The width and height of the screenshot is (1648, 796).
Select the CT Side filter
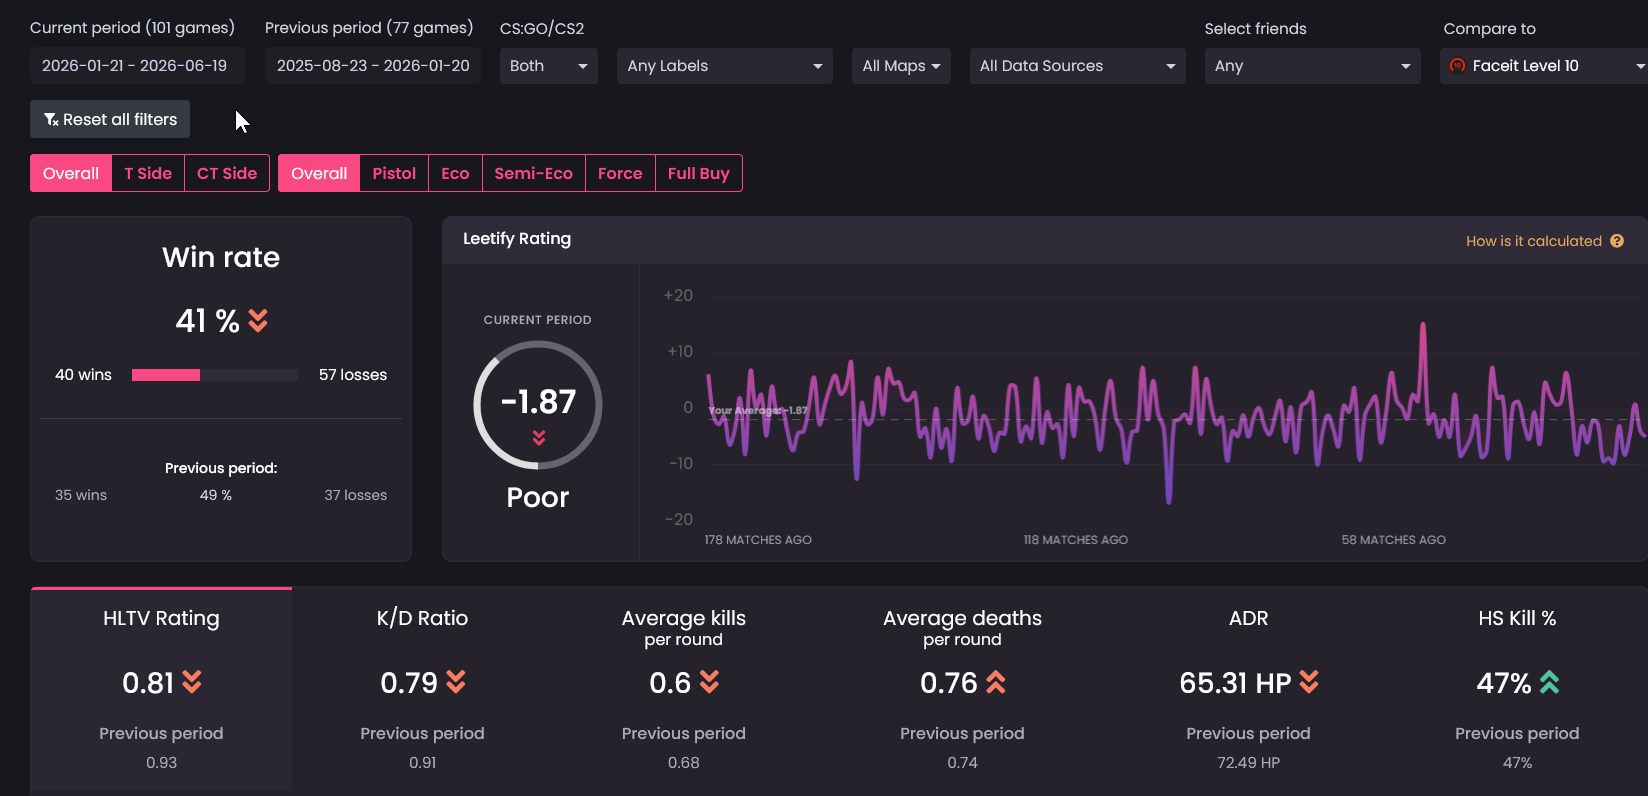point(227,173)
